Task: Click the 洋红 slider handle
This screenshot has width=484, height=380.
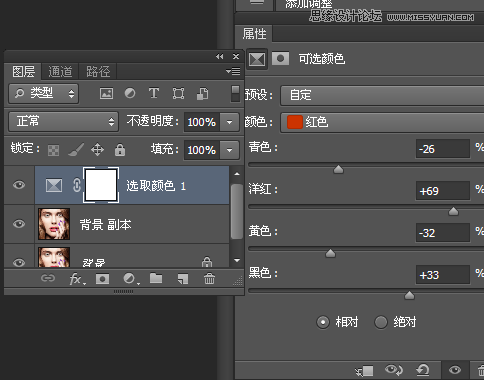Action: [453, 211]
